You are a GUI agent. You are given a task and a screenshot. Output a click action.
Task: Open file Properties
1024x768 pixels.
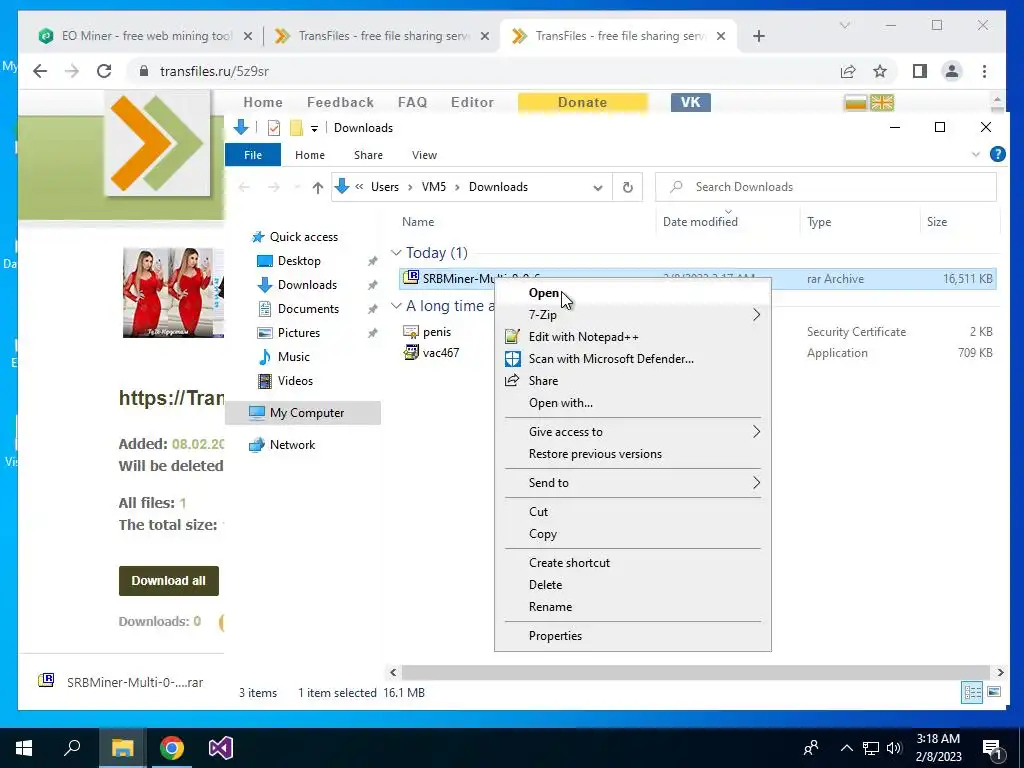point(555,635)
